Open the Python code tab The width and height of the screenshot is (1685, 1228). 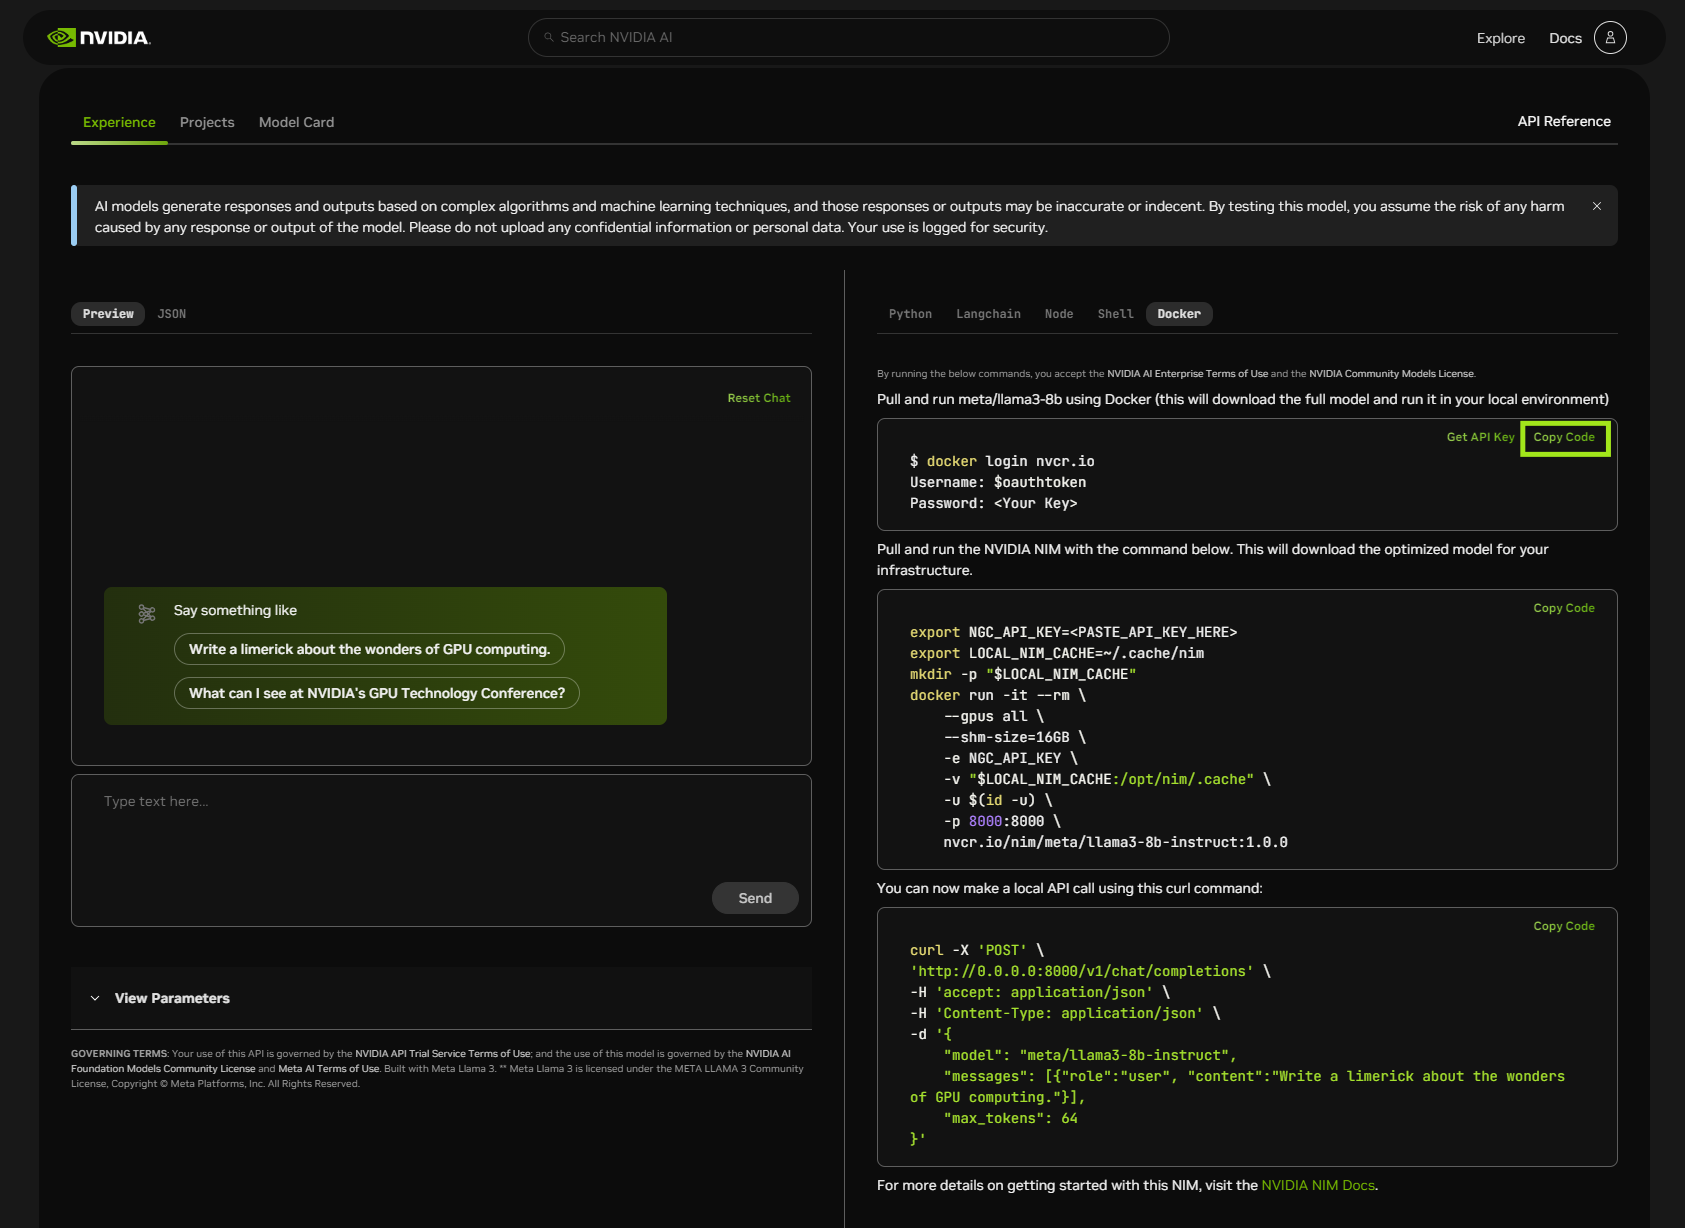tap(910, 314)
